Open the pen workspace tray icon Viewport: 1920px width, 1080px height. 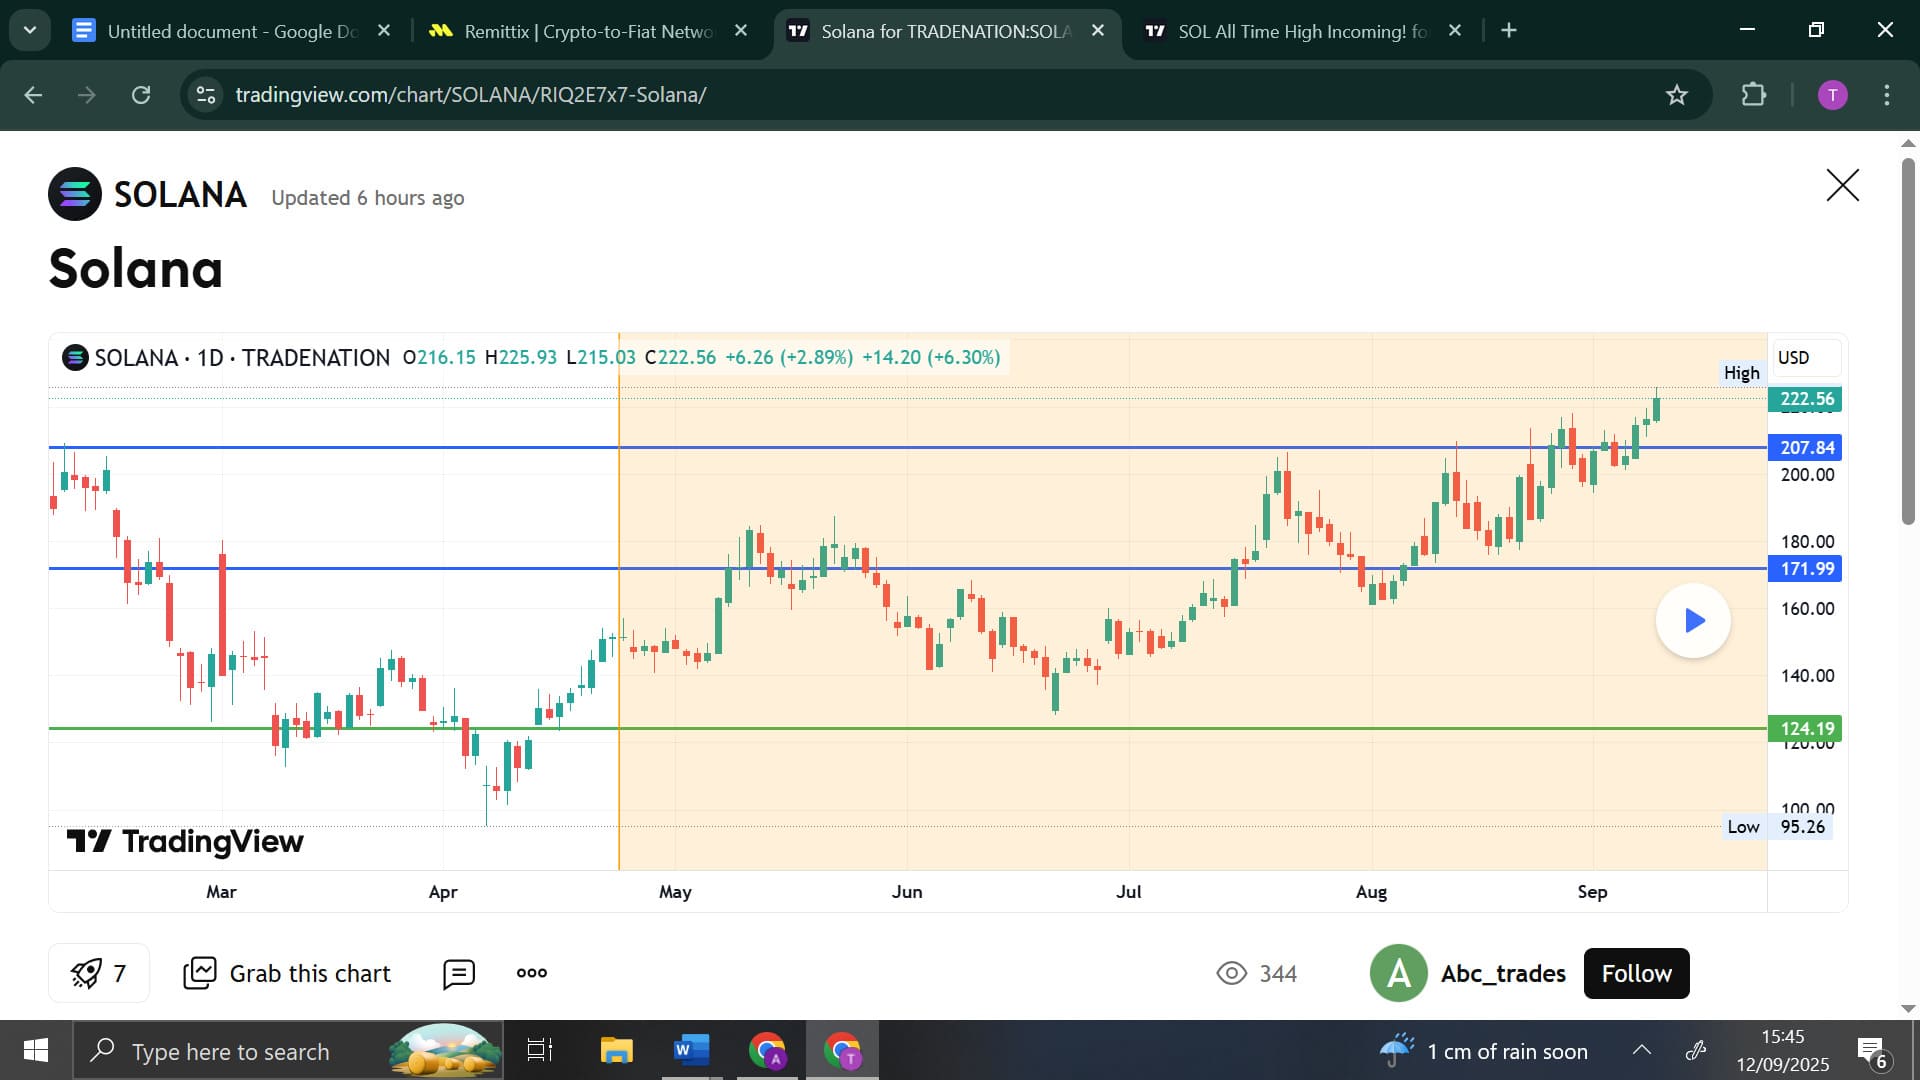pos(1696,1050)
